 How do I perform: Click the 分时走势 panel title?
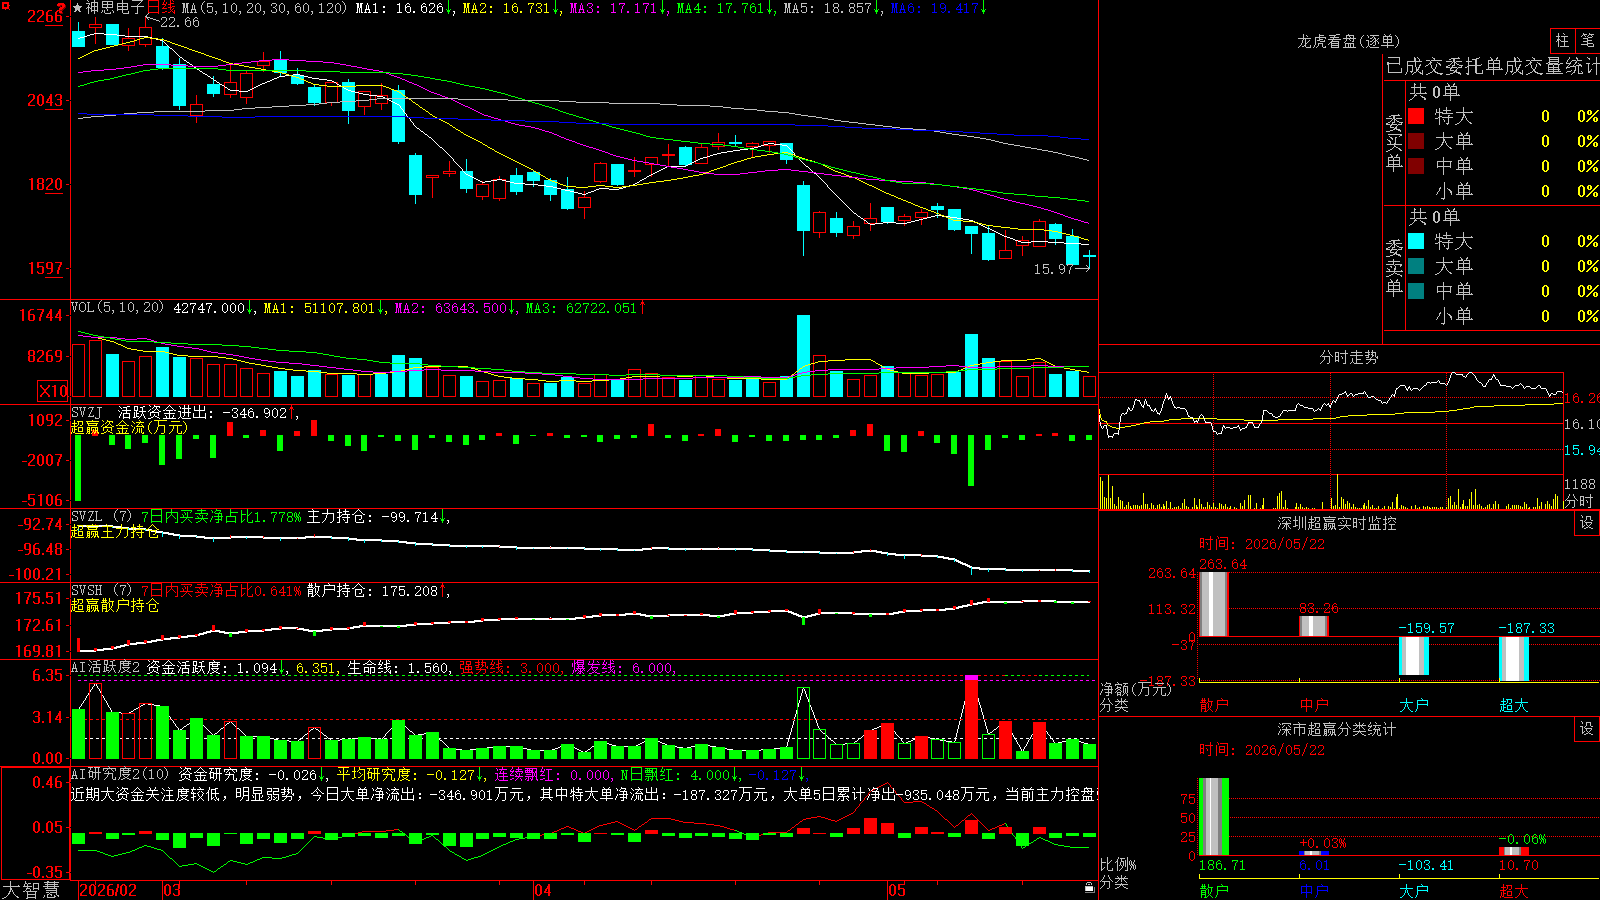(1348, 357)
